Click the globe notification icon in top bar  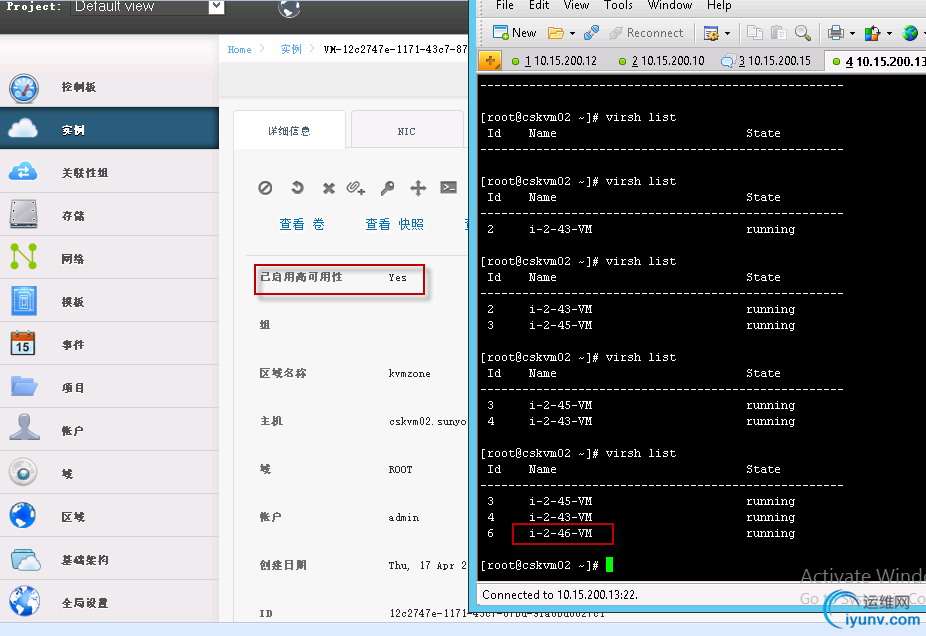coord(289,8)
